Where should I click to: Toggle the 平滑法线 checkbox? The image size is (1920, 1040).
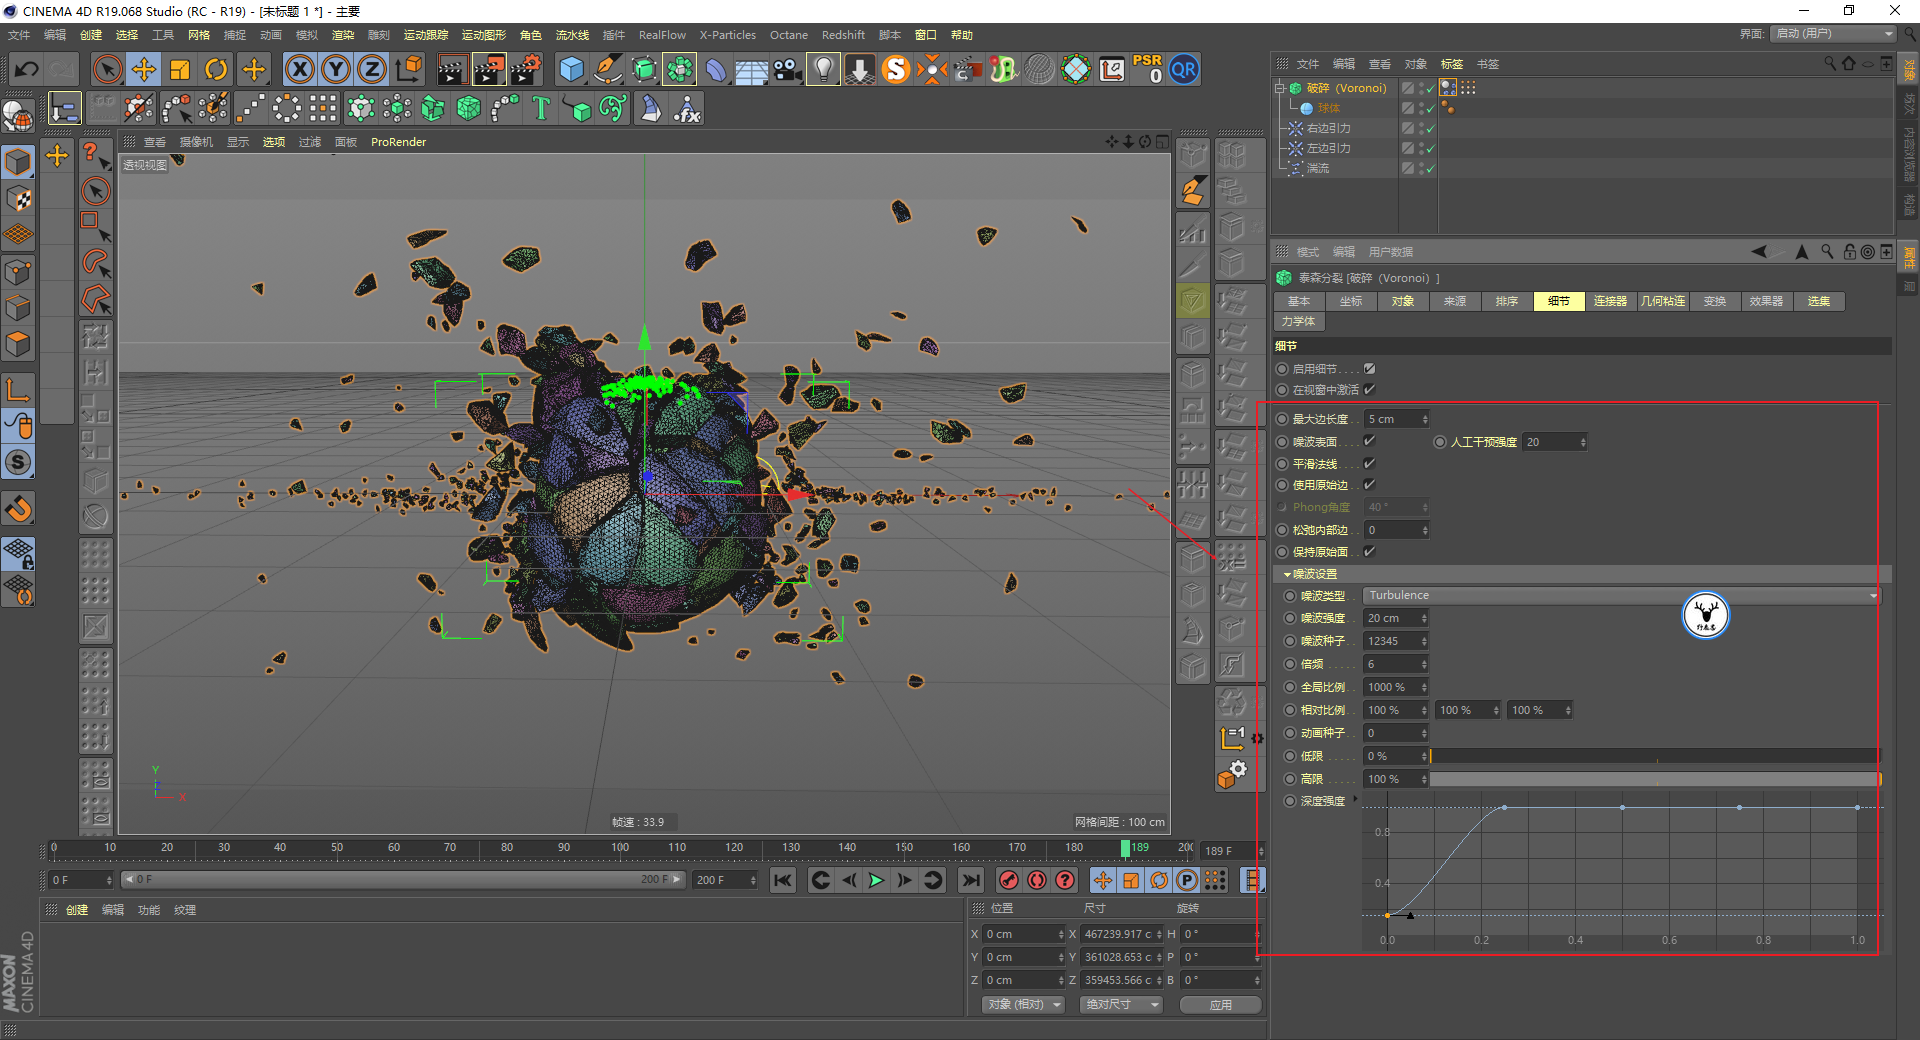pos(1370,464)
